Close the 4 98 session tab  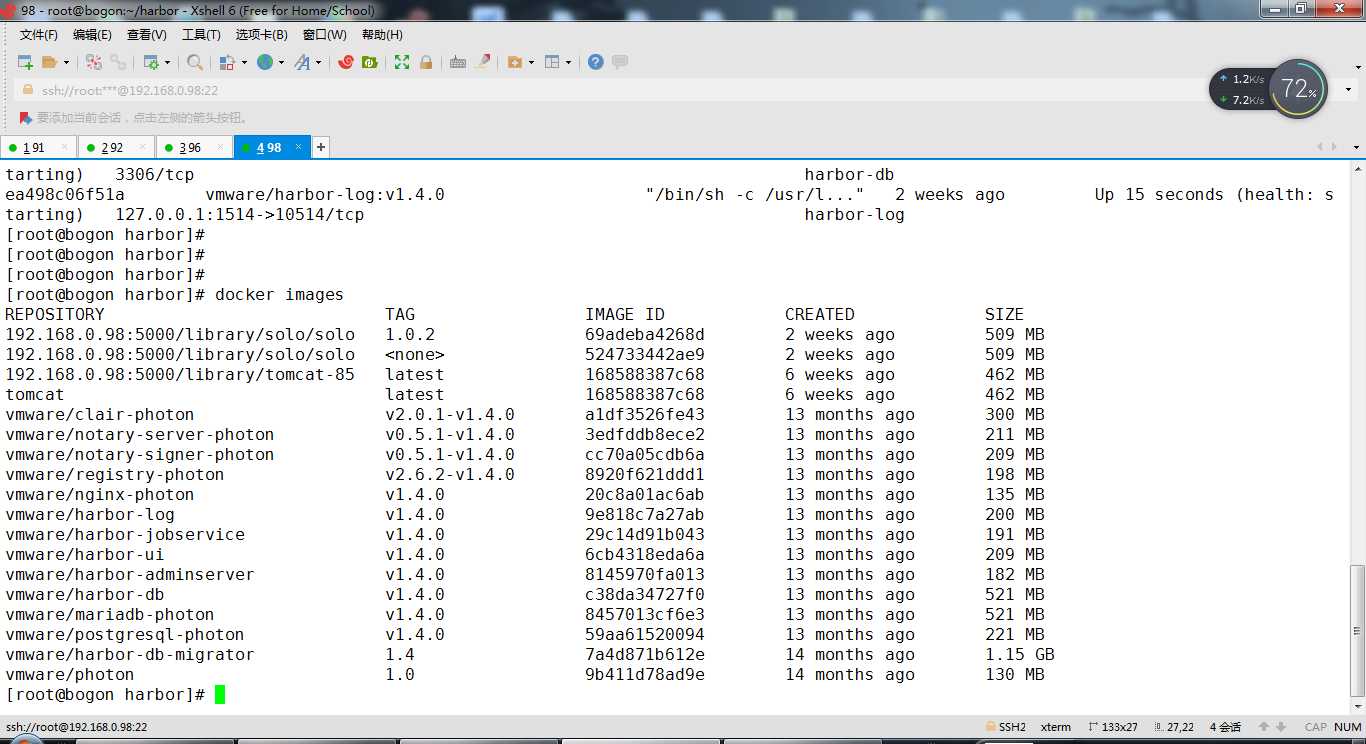click(299, 147)
